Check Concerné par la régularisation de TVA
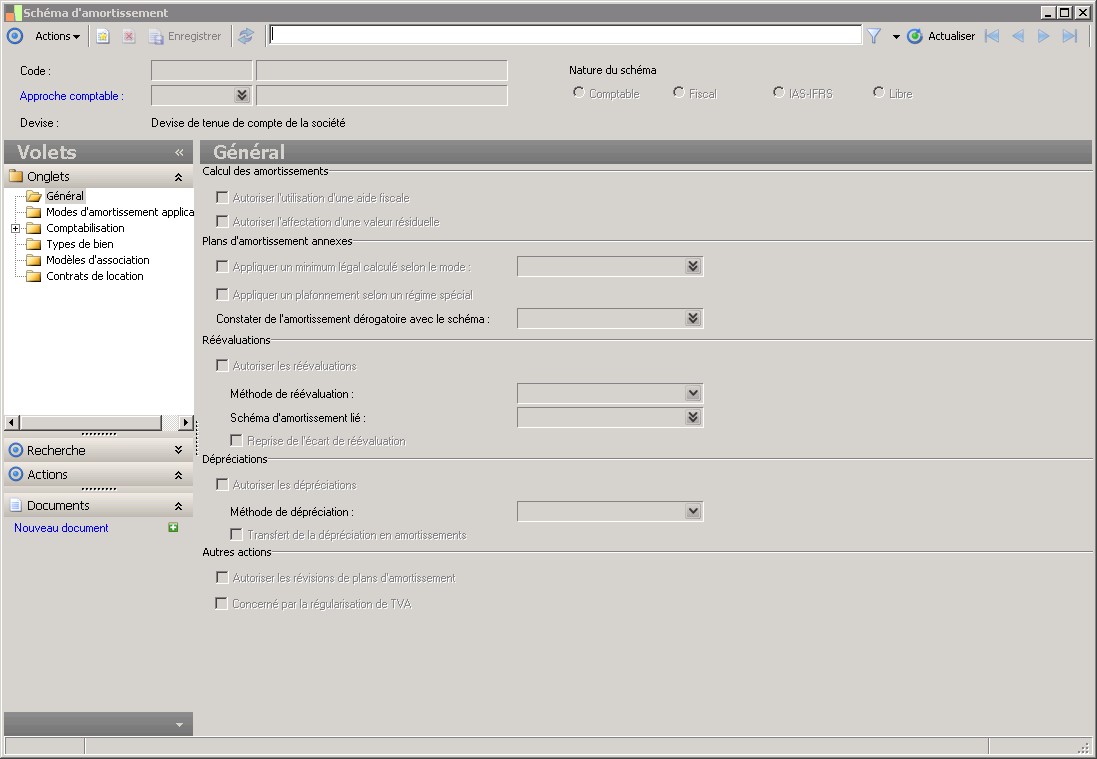 (221, 602)
